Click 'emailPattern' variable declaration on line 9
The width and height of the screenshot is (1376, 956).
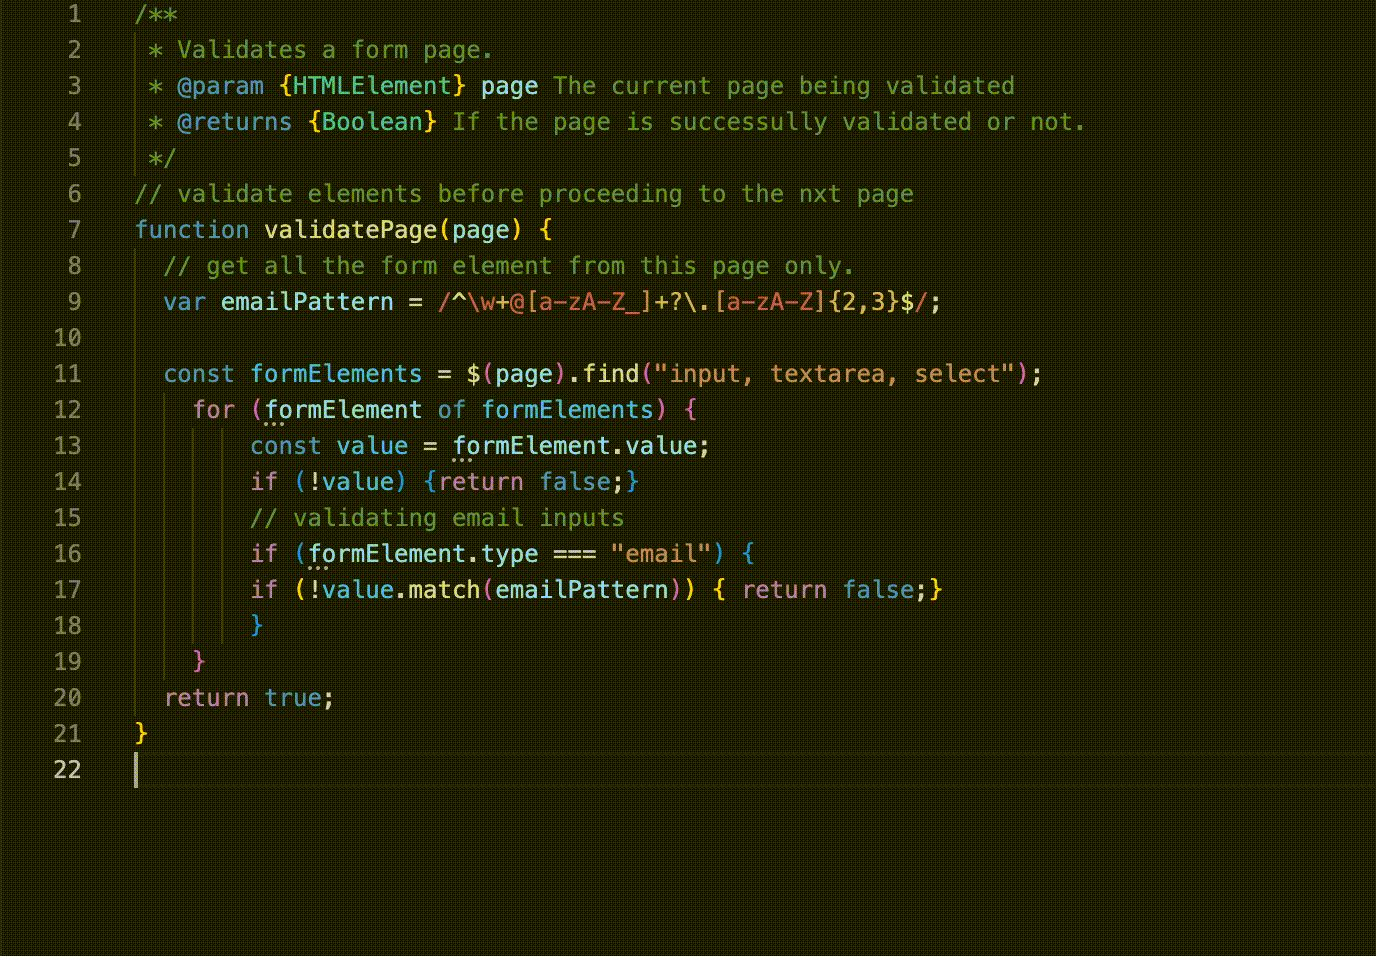tap(307, 302)
